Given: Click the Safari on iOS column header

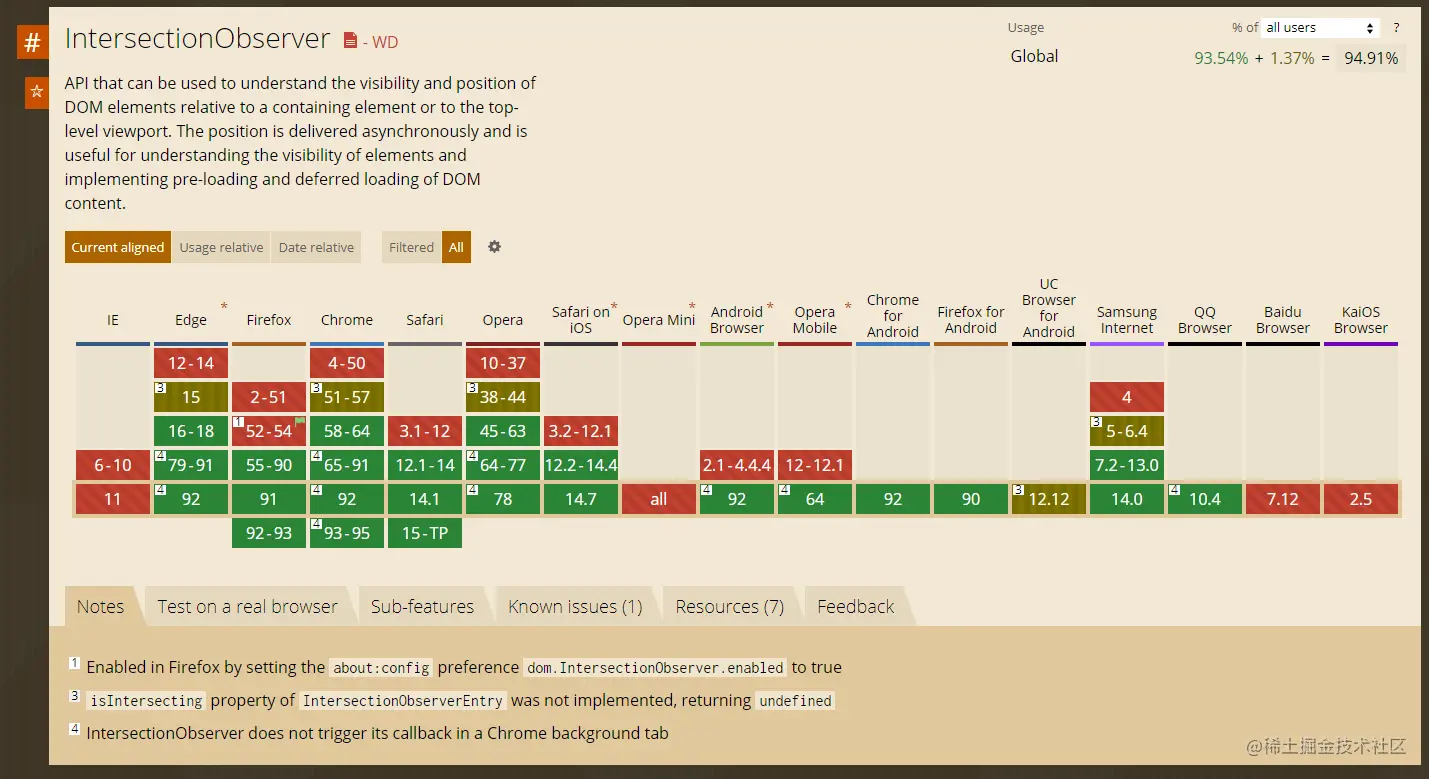Looking at the screenshot, I should (x=581, y=320).
